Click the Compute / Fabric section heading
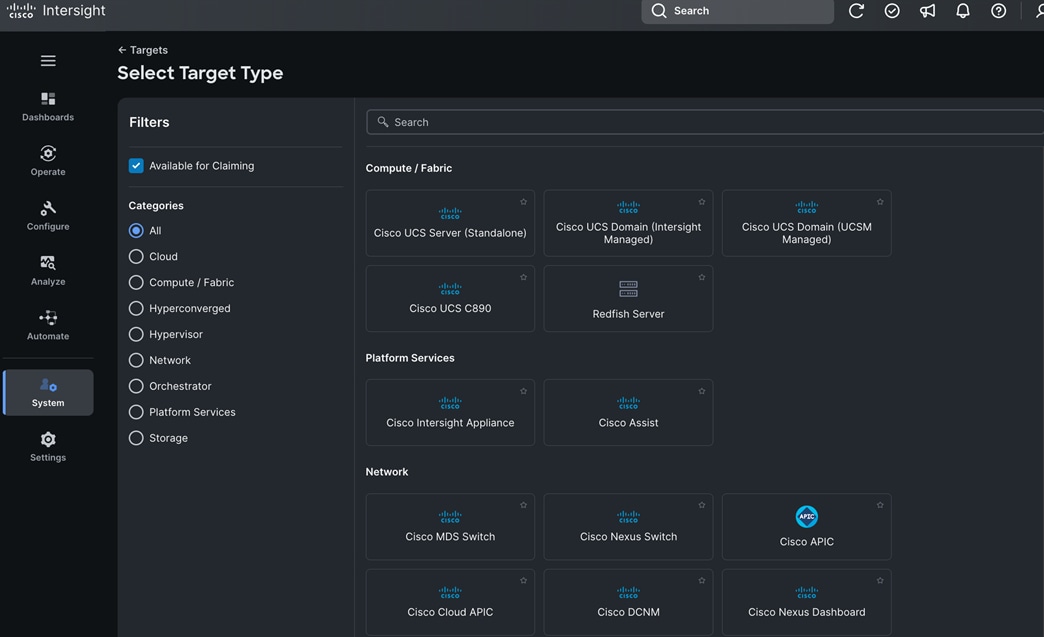Viewport: 1044px width, 637px height. pos(409,168)
